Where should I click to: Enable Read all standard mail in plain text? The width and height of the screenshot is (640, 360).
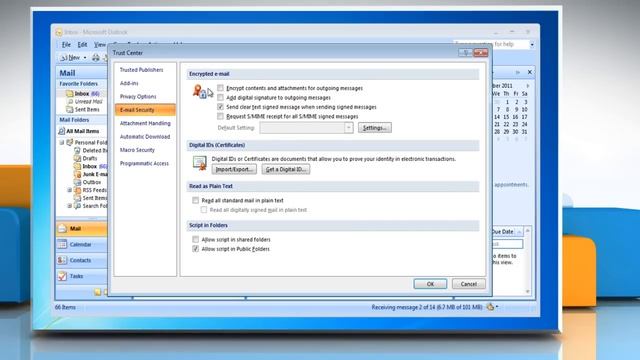point(196,200)
